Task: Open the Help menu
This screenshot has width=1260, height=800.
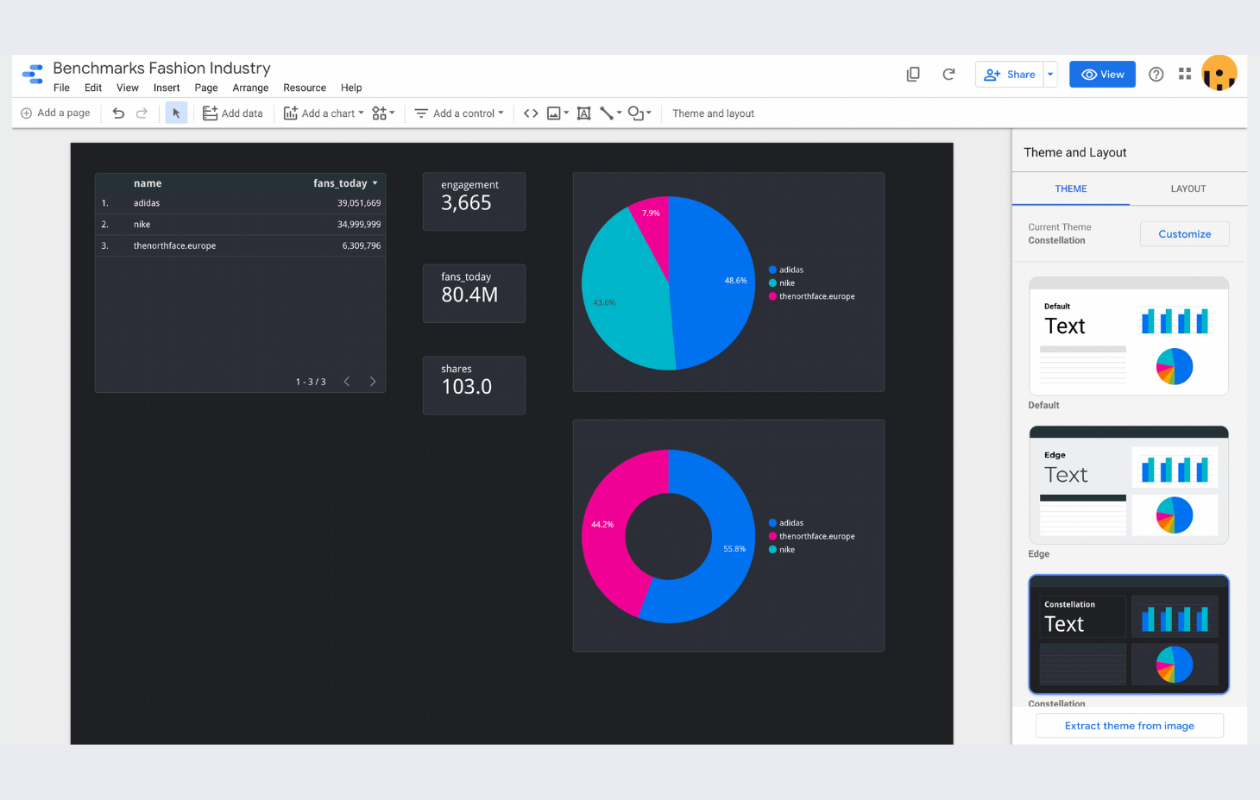Action: pos(351,88)
